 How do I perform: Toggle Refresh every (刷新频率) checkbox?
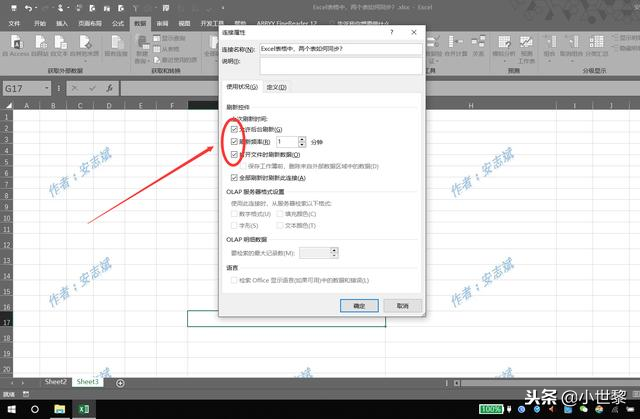click(x=234, y=142)
